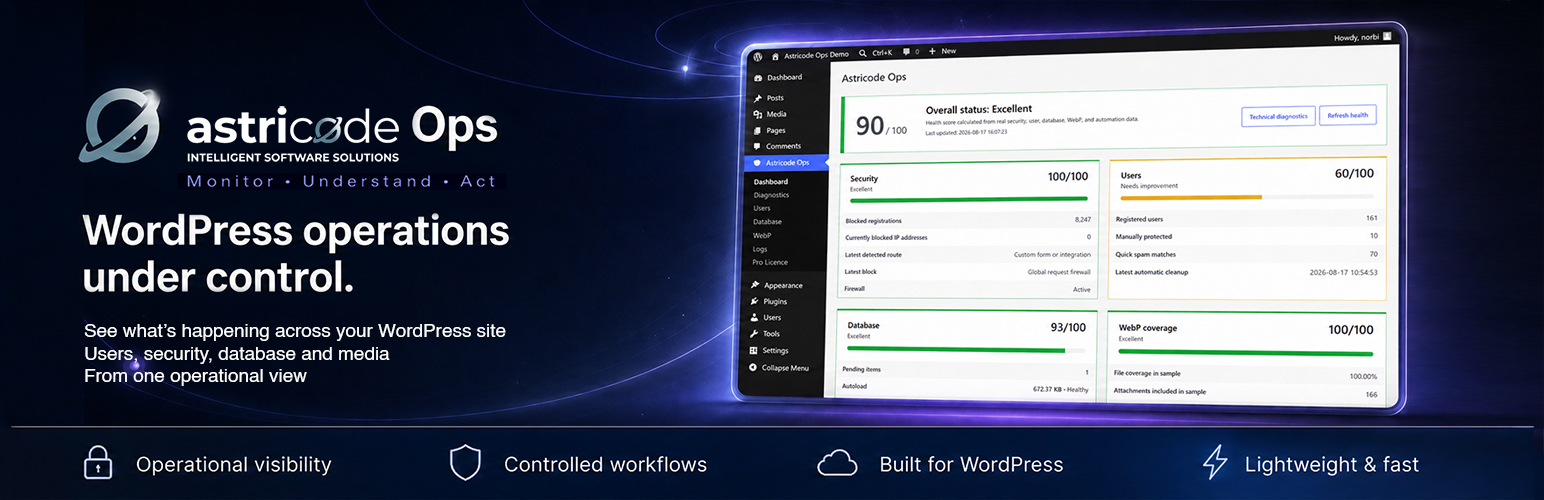Click the Technical diagnostics button
Image resolution: width=1544 pixels, height=500 pixels.
(1278, 116)
